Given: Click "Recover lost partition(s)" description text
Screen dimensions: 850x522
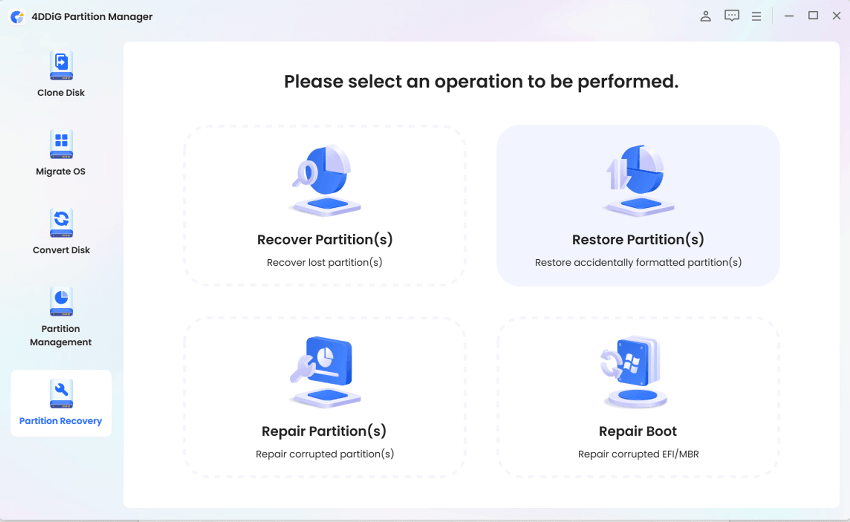Looking at the screenshot, I should pos(325,263).
